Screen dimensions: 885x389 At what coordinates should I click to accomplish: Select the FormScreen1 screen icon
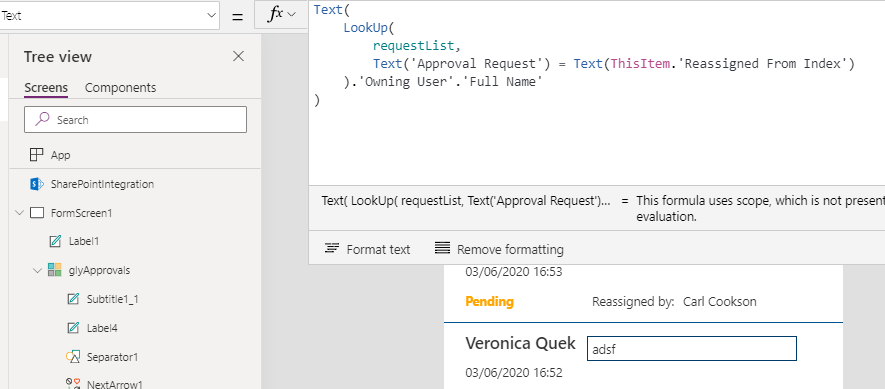pos(37,213)
